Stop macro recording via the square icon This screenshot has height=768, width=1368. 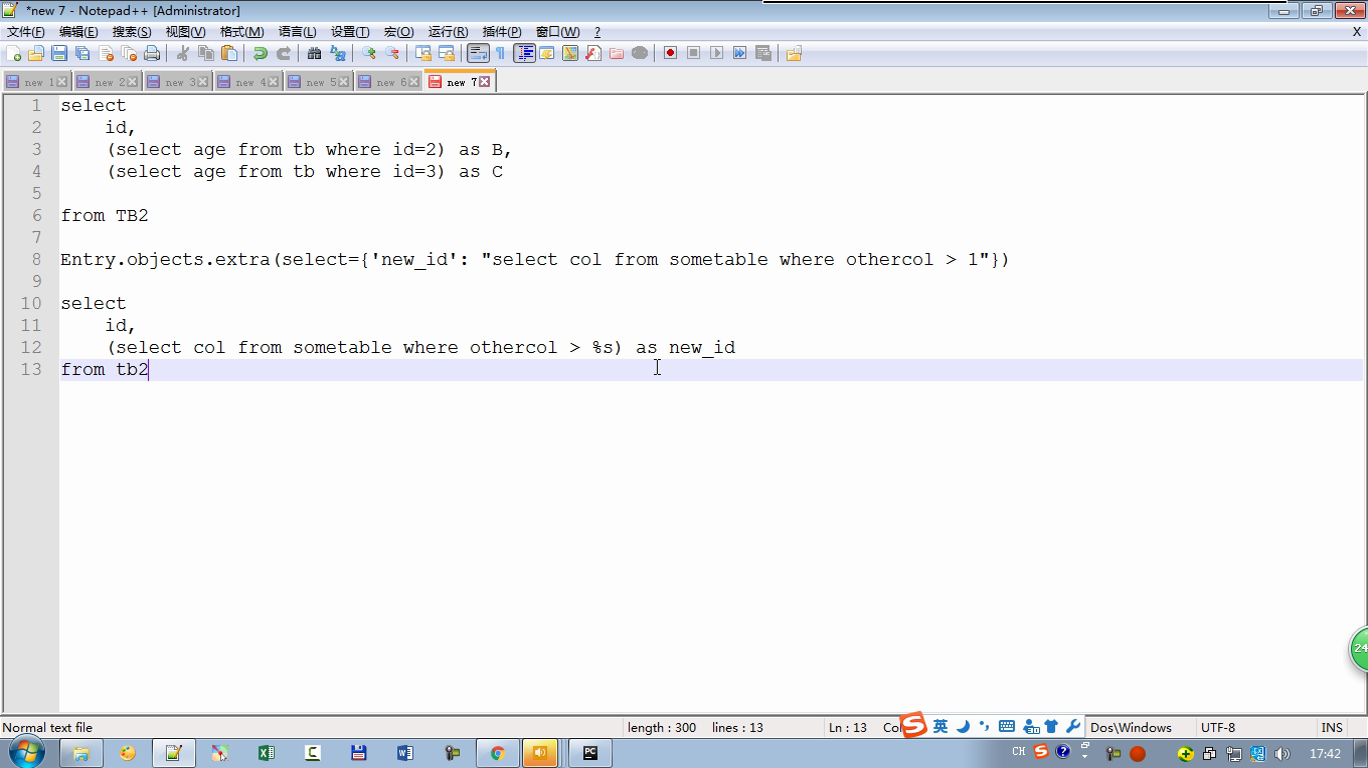(x=693, y=53)
